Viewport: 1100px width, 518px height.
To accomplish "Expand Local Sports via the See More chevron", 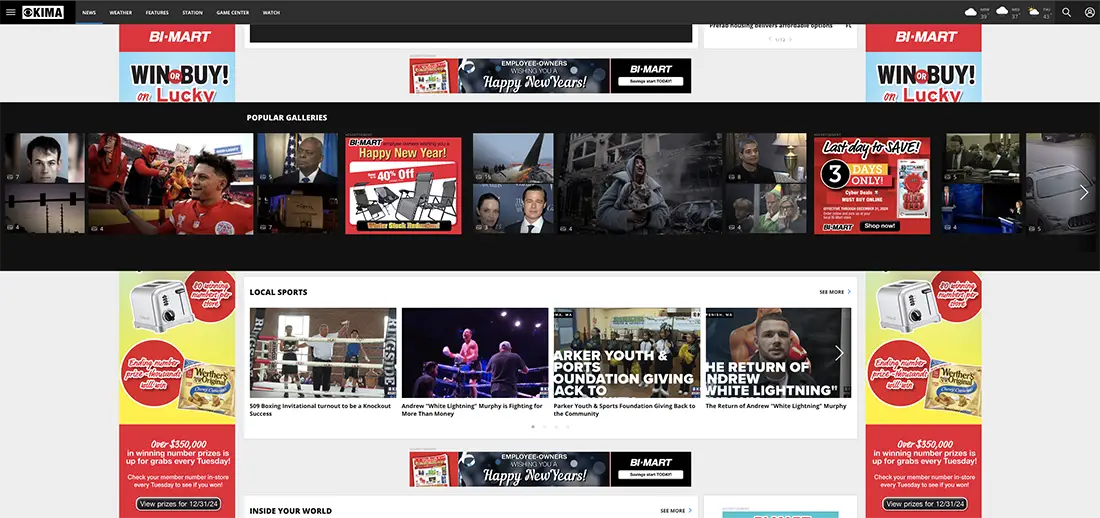I will [x=849, y=292].
